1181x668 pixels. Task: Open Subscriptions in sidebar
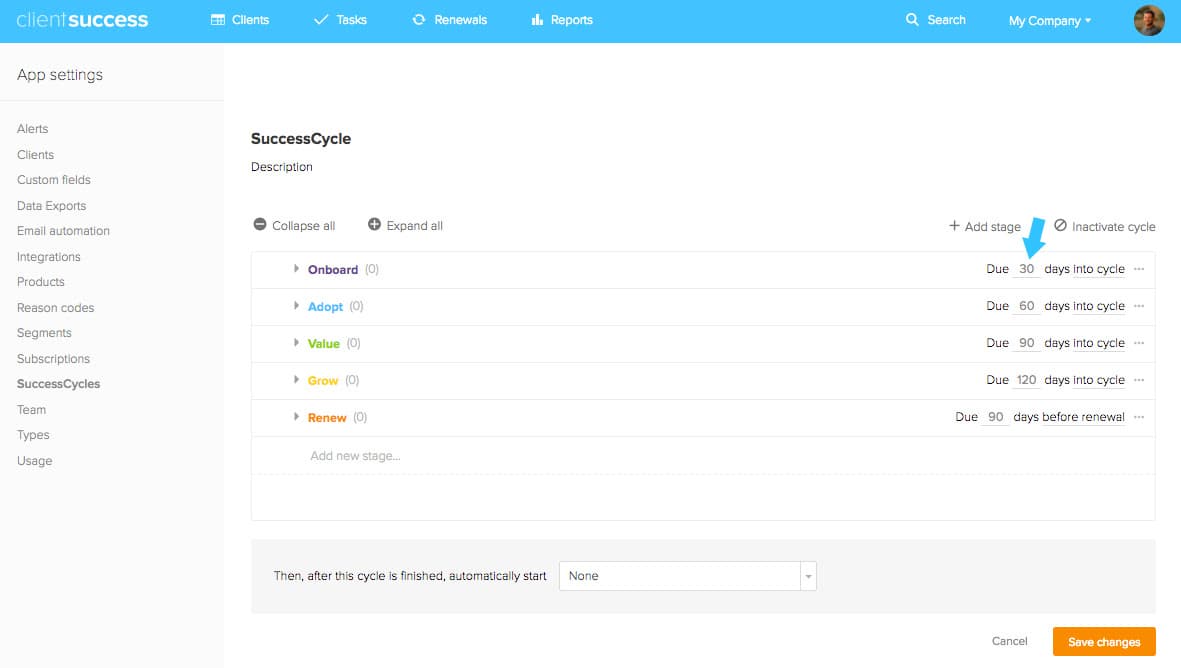tap(53, 358)
